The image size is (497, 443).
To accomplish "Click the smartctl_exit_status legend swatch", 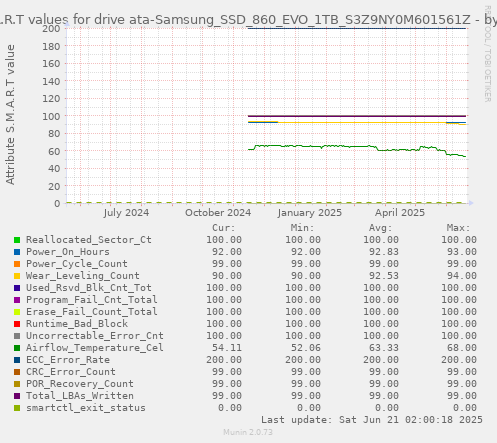I will coord(17,408).
